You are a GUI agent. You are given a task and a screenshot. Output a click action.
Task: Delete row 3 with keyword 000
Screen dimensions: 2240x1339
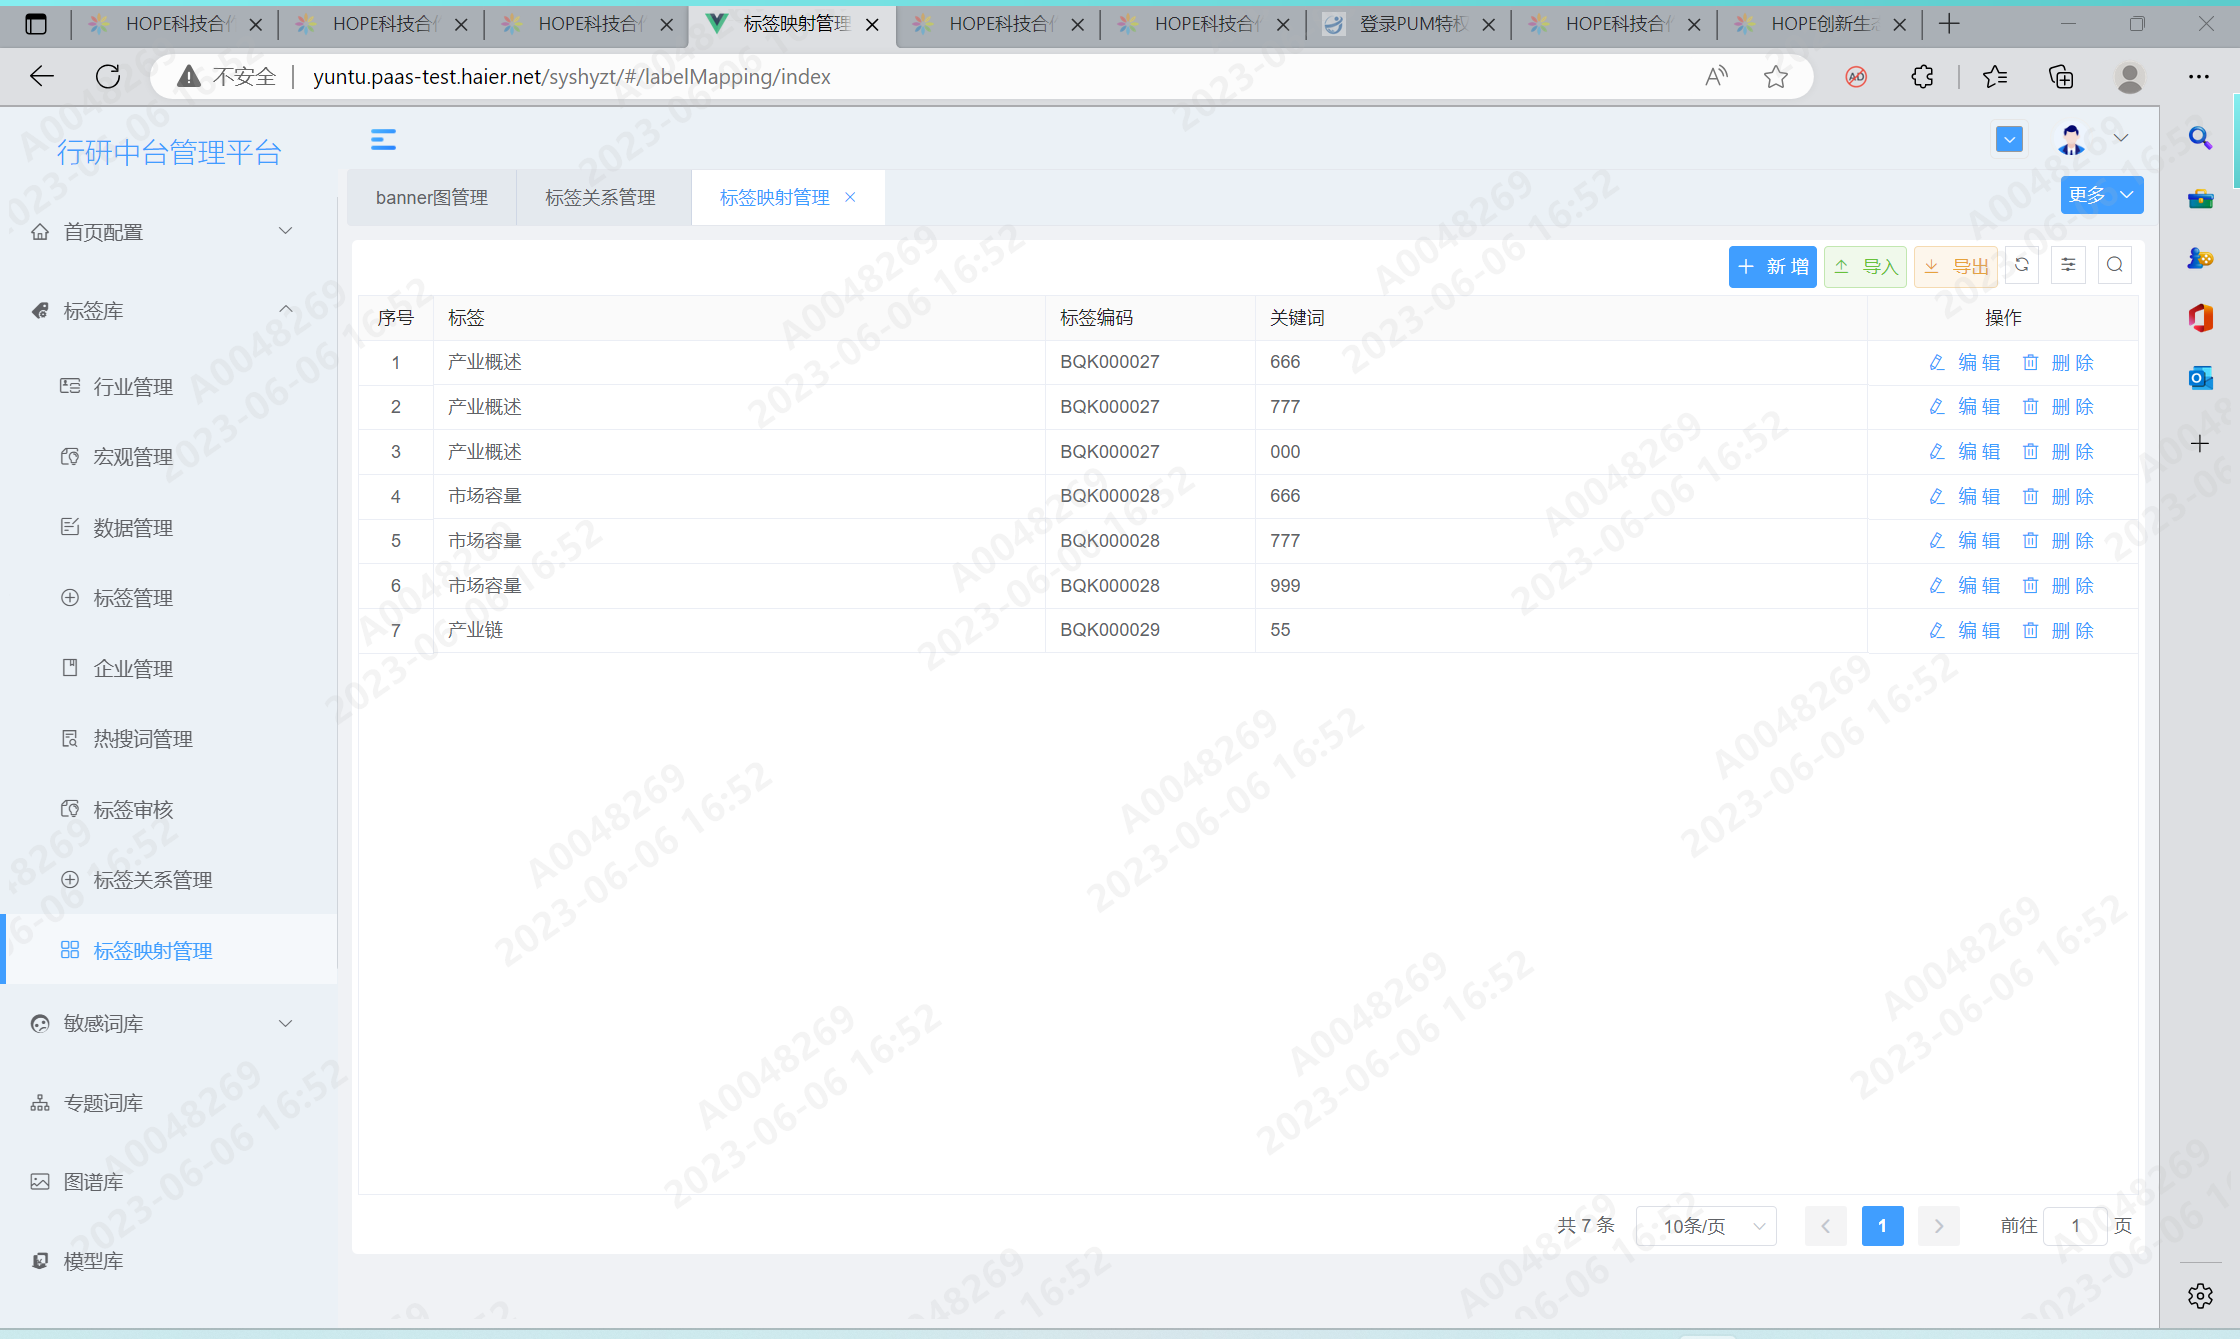click(x=2058, y=452)
